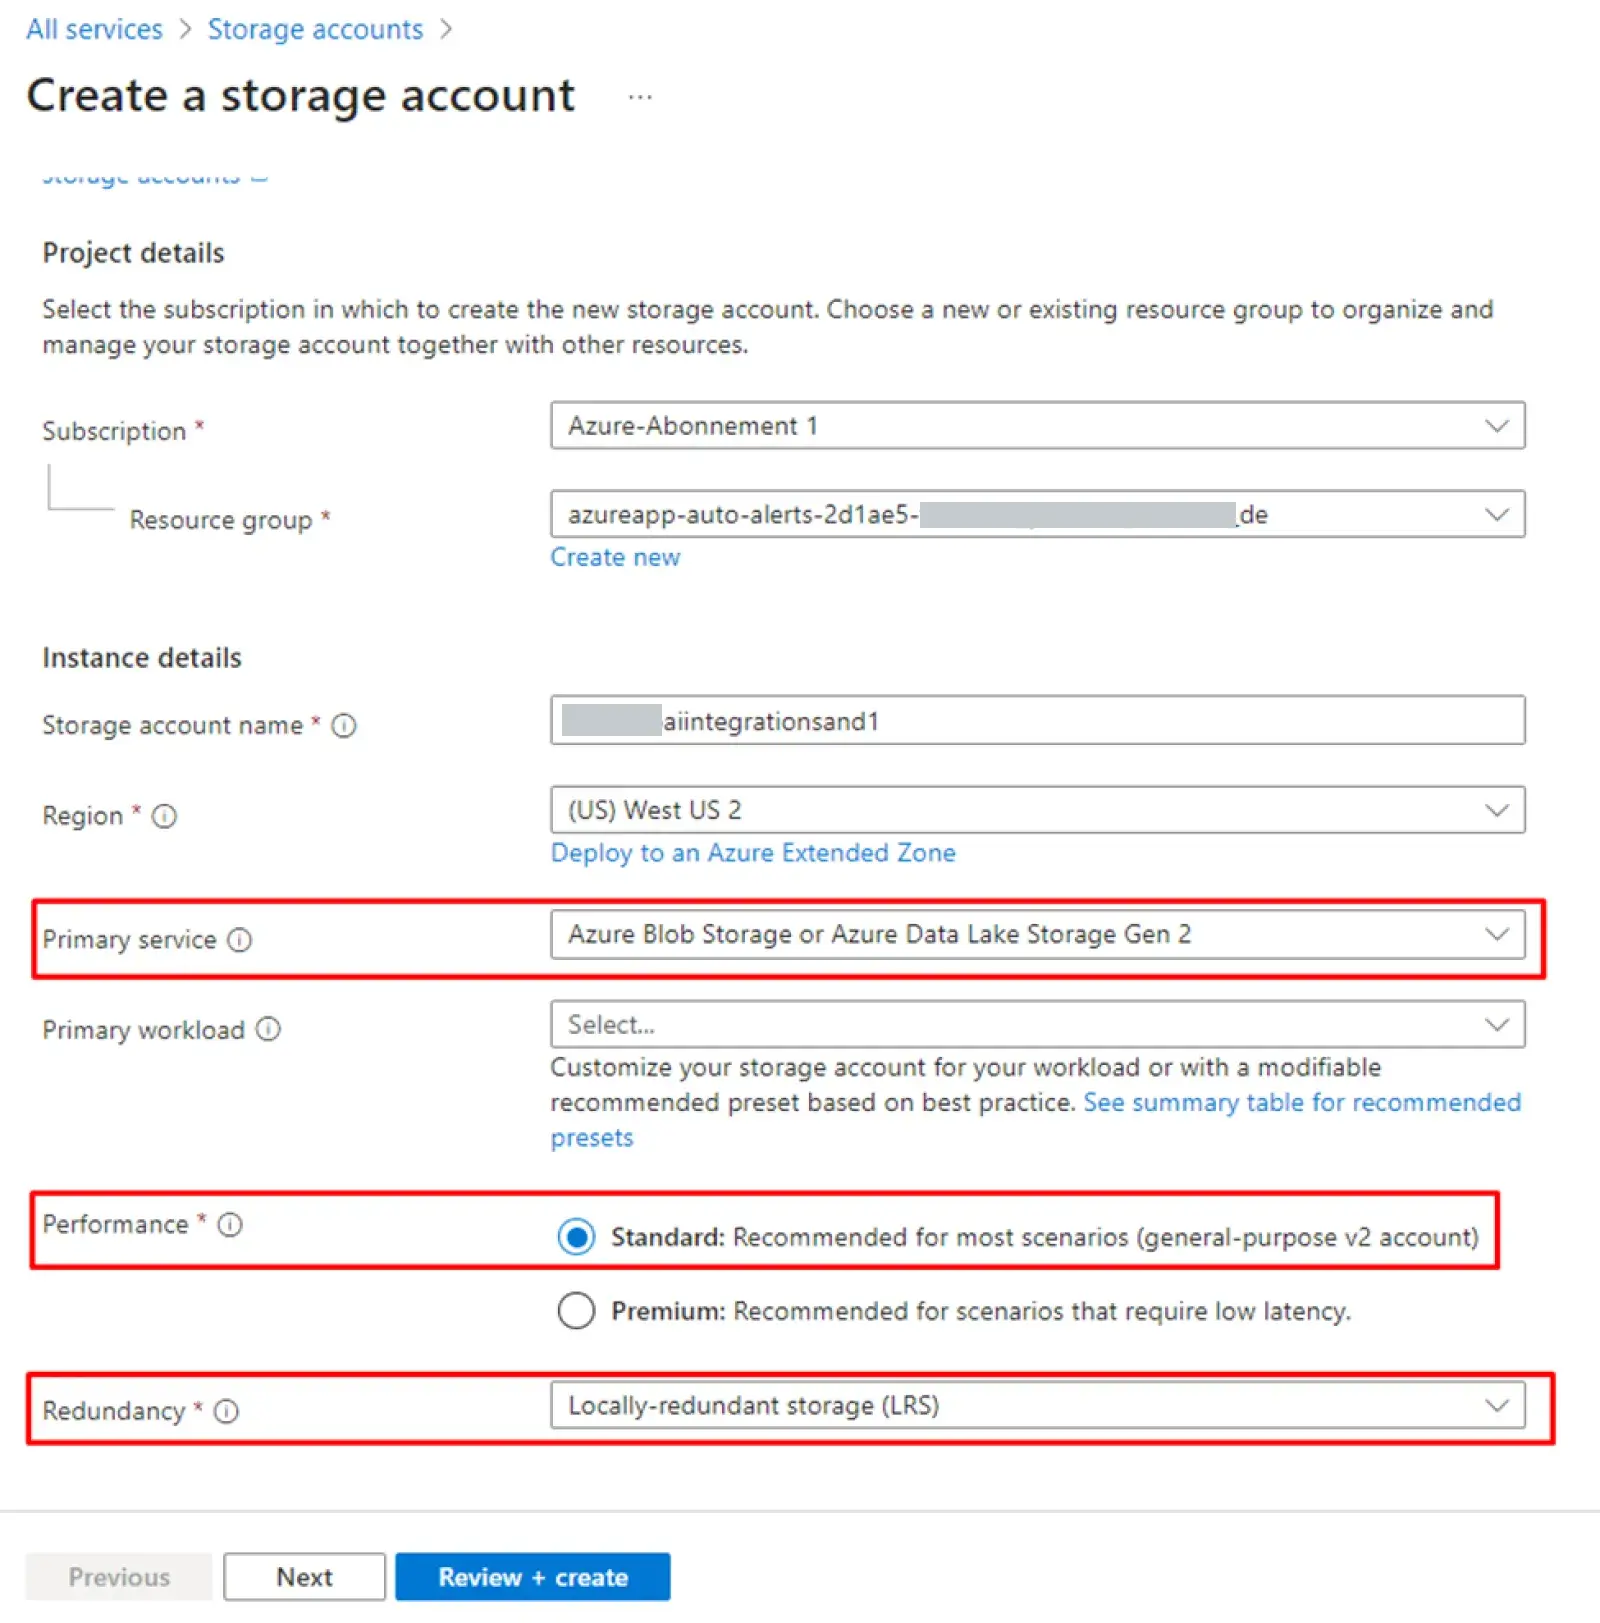This screenshot has width=1600, height=1623.
Task: Click the Instance details heading text
Action: pos(142,658)
